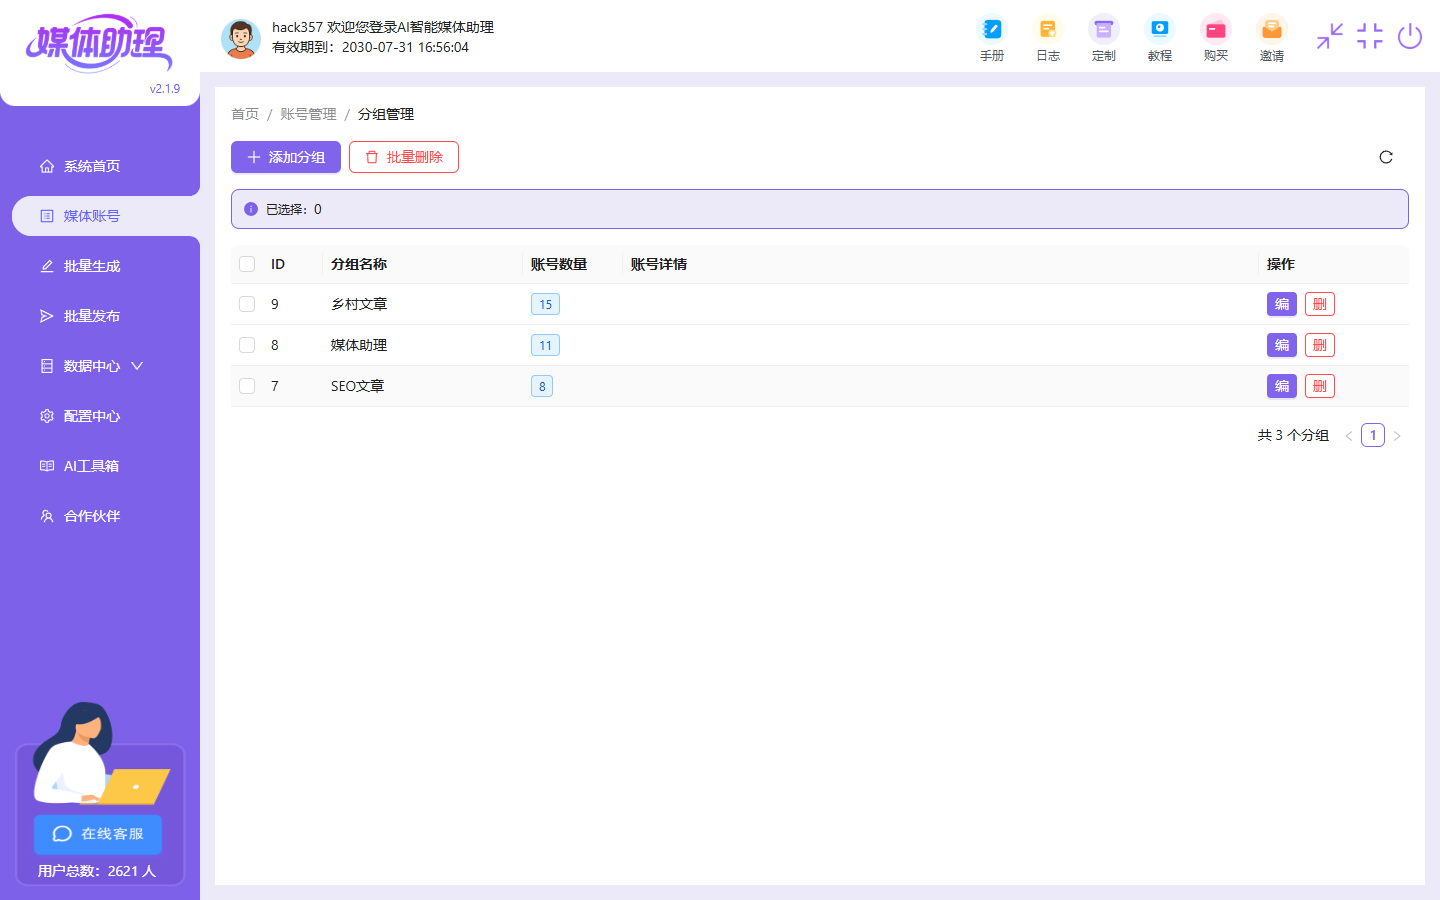Click the 添加分组 button

coord(286,157)
